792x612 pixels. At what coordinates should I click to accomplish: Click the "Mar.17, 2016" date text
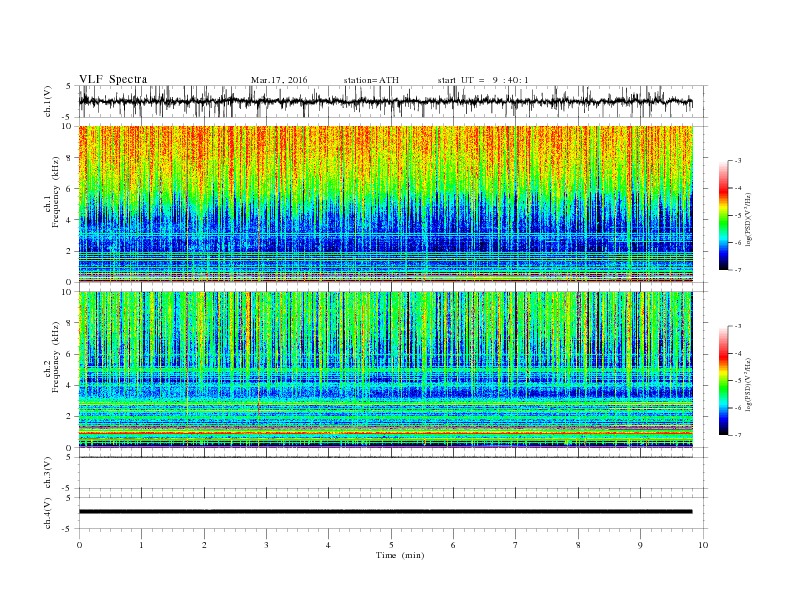coord(279,80)
